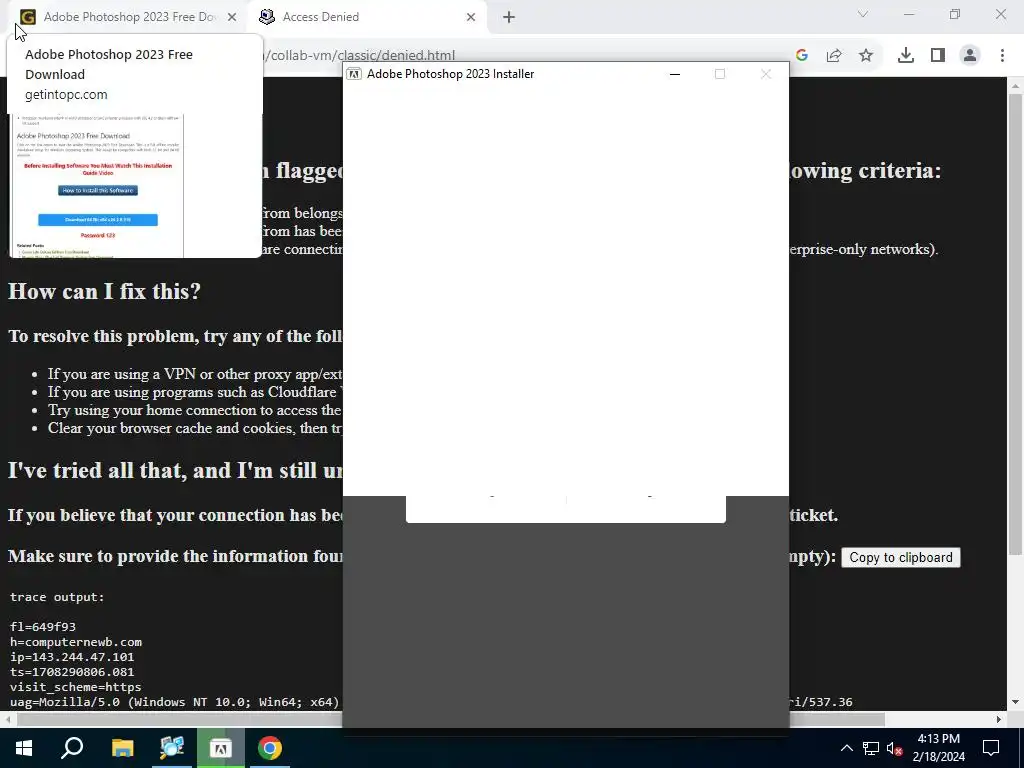Open the Windows Start menu
Viewport: 1024px width, 768px height.
(x=24, y=748)
